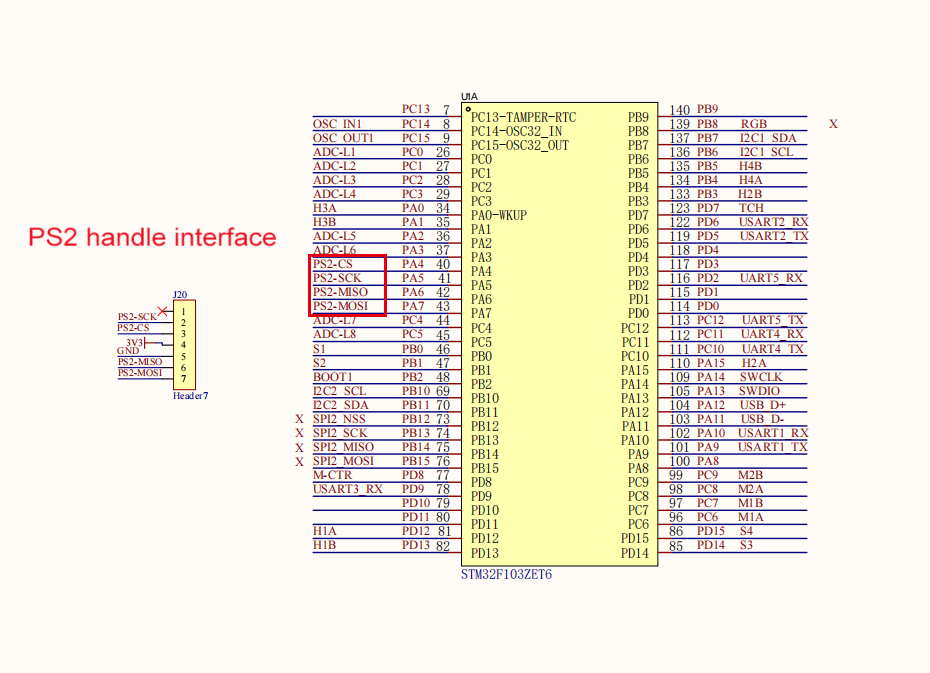This screenshot has height=673, width=930.
Task: Click the Header7 label under the connector
Action: point(190,395)
